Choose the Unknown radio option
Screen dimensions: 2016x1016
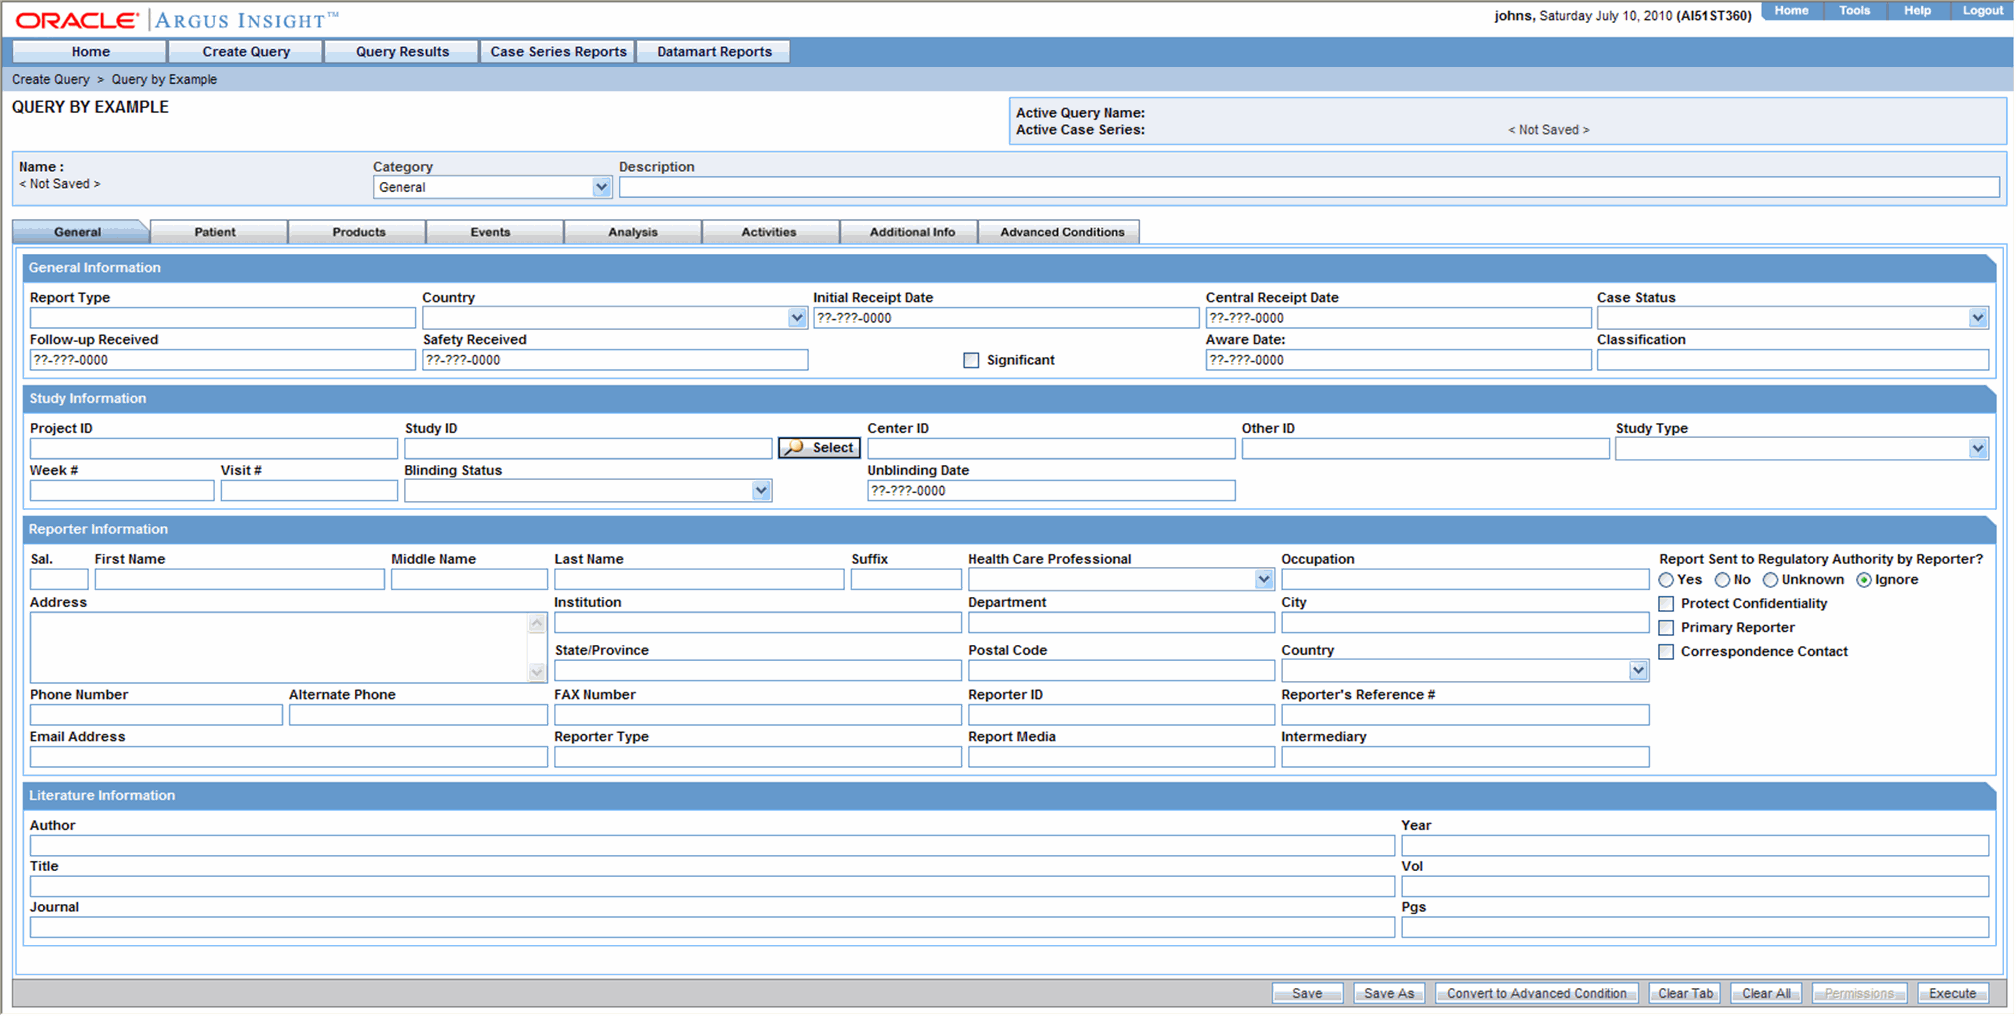(1770, 580)
